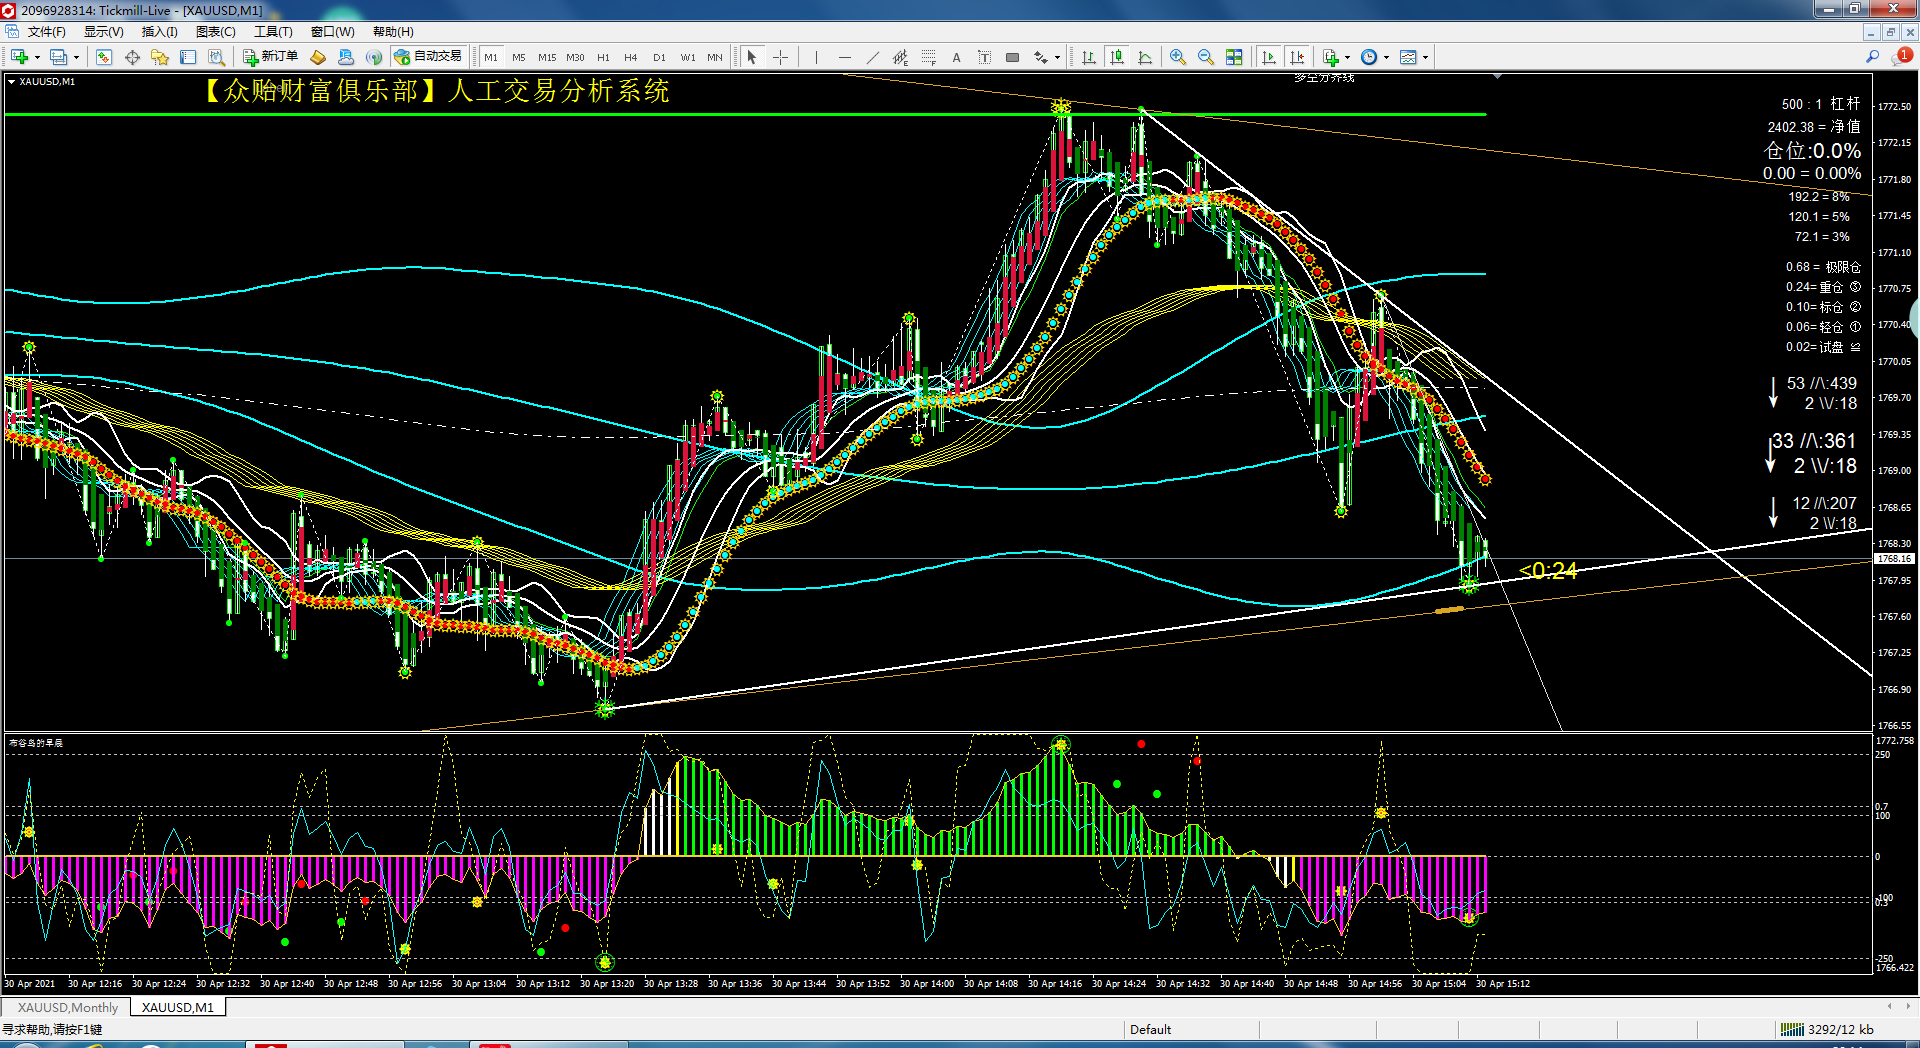The height and width of the screenshot is (1048, 1920).
Task: Draw a trendline
Action: point(872,57)
